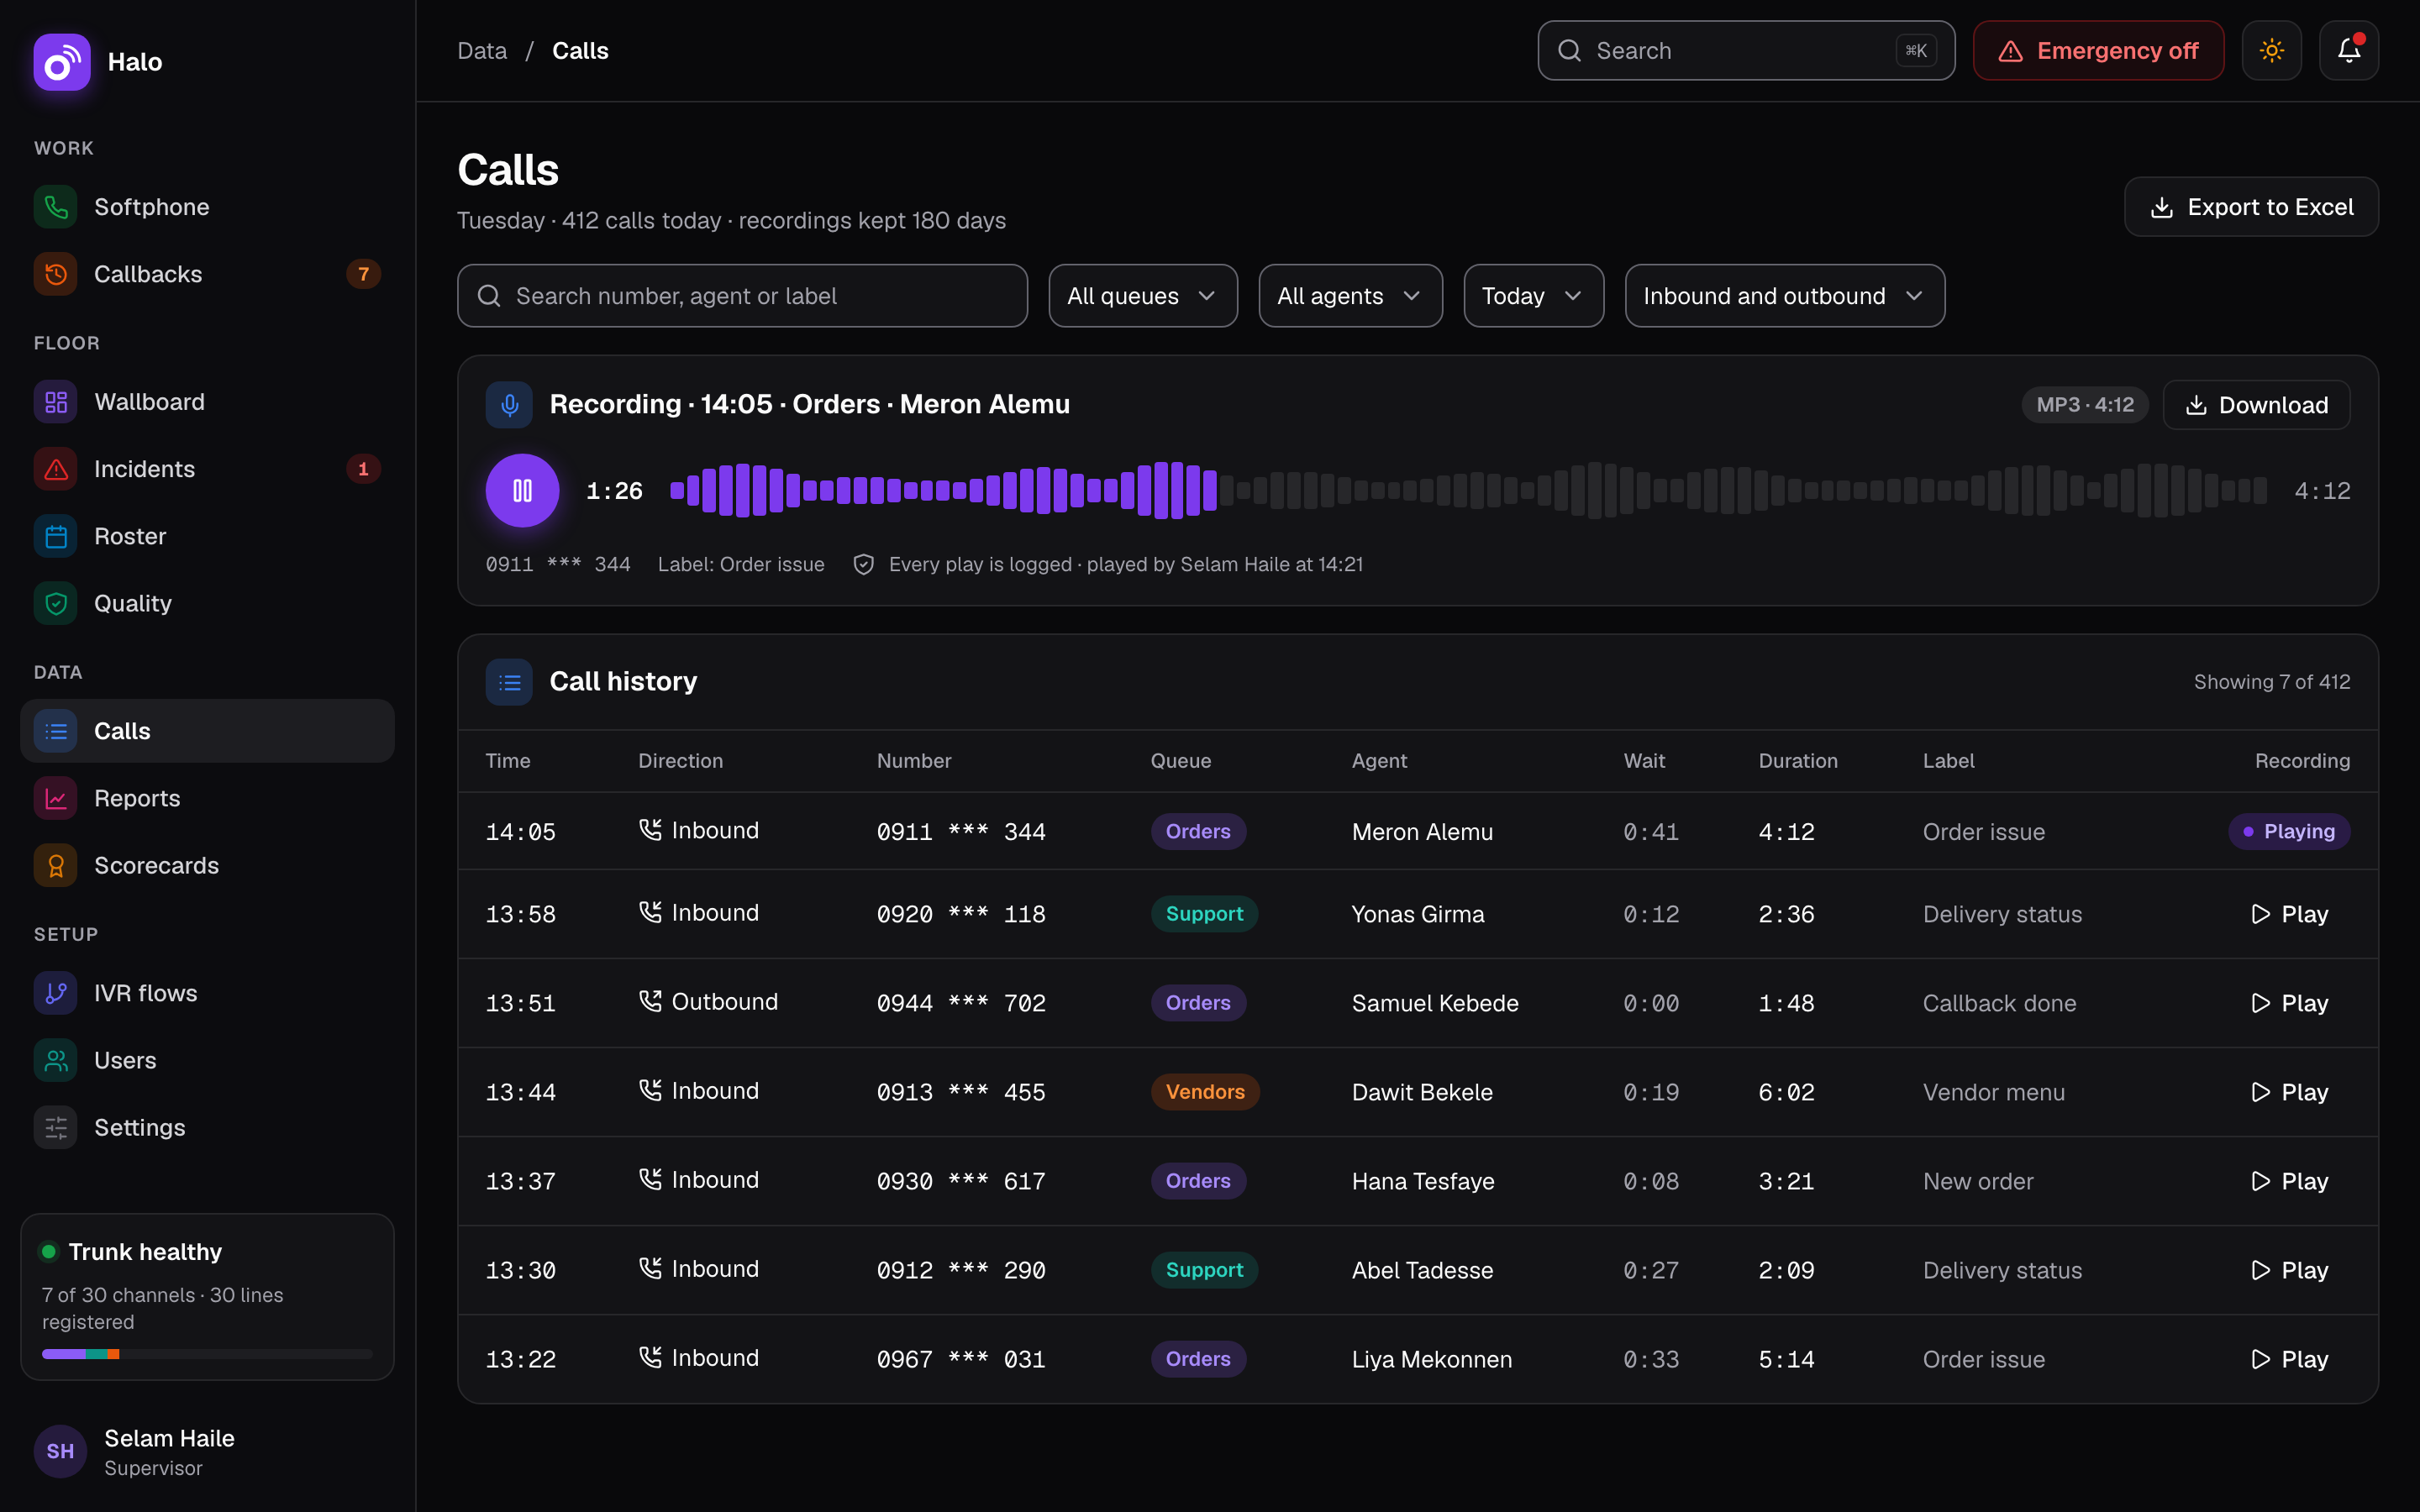The image size is (2420, 1512).
Task: Open the notifications bell
Action: [2349, 50]
